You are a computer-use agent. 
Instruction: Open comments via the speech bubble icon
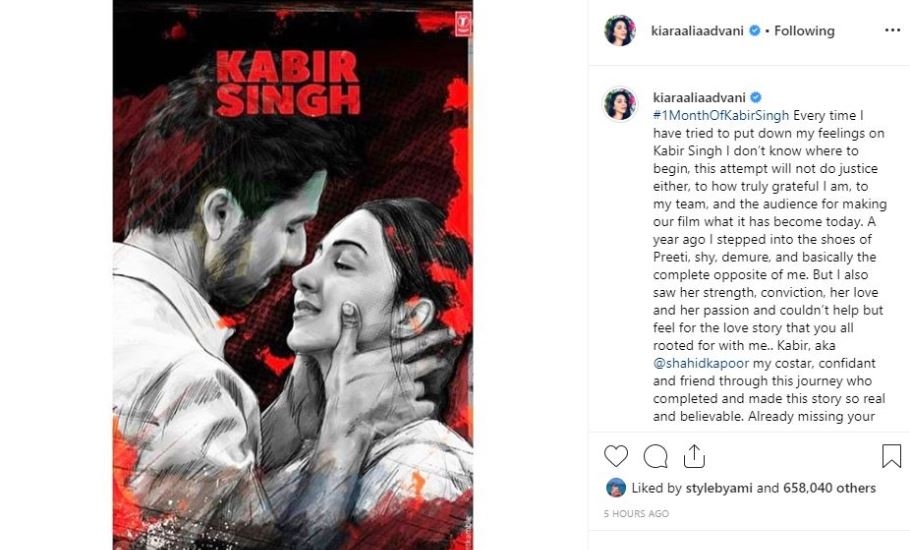pos(655,457)
